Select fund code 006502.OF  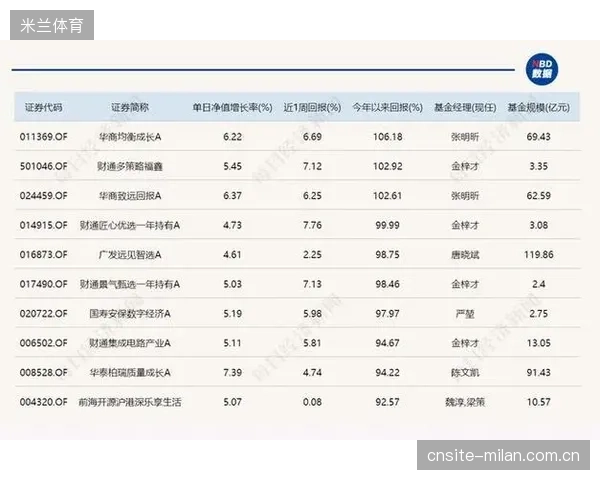coord(44,343)
